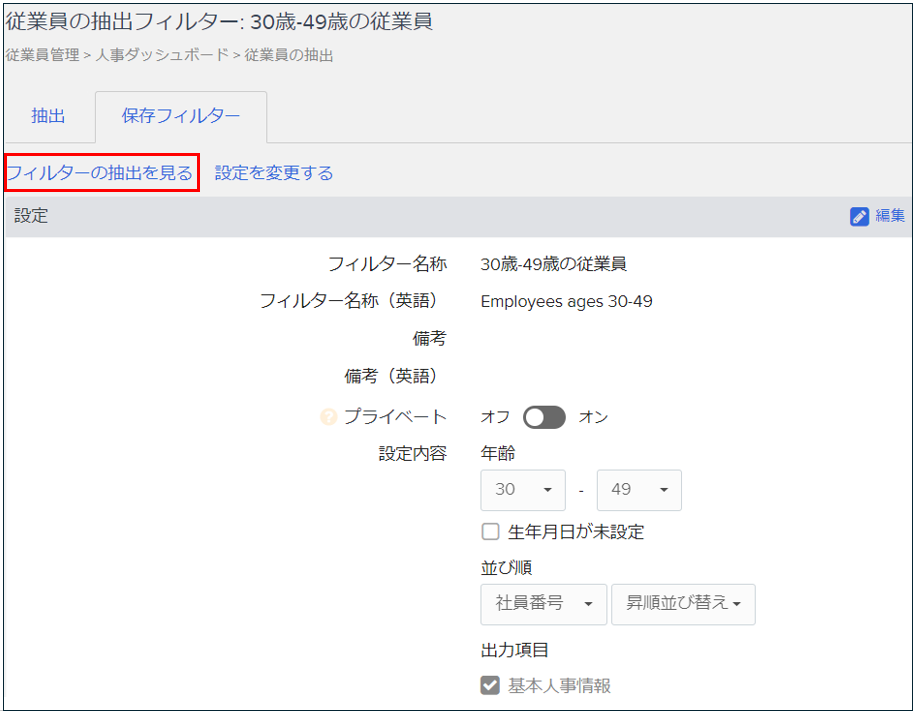The image size is (913, 711).
Task: Click 従業員の抽出 in the breadcrumb
Action: click(289, 55)
